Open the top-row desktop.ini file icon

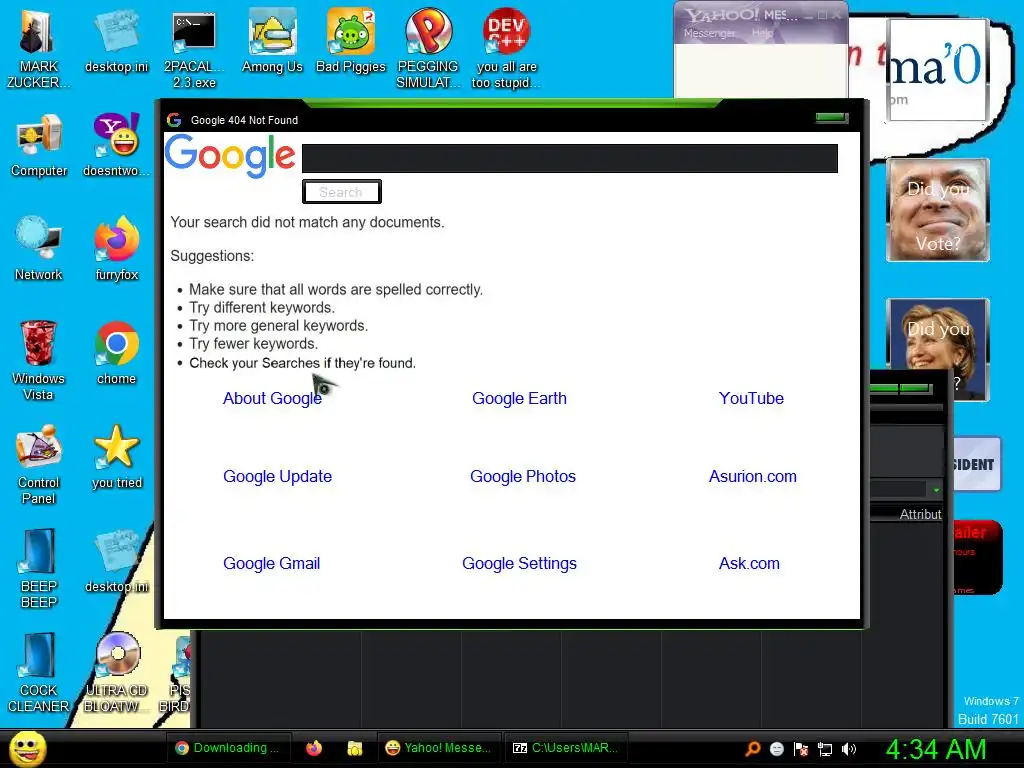(116, 40)
